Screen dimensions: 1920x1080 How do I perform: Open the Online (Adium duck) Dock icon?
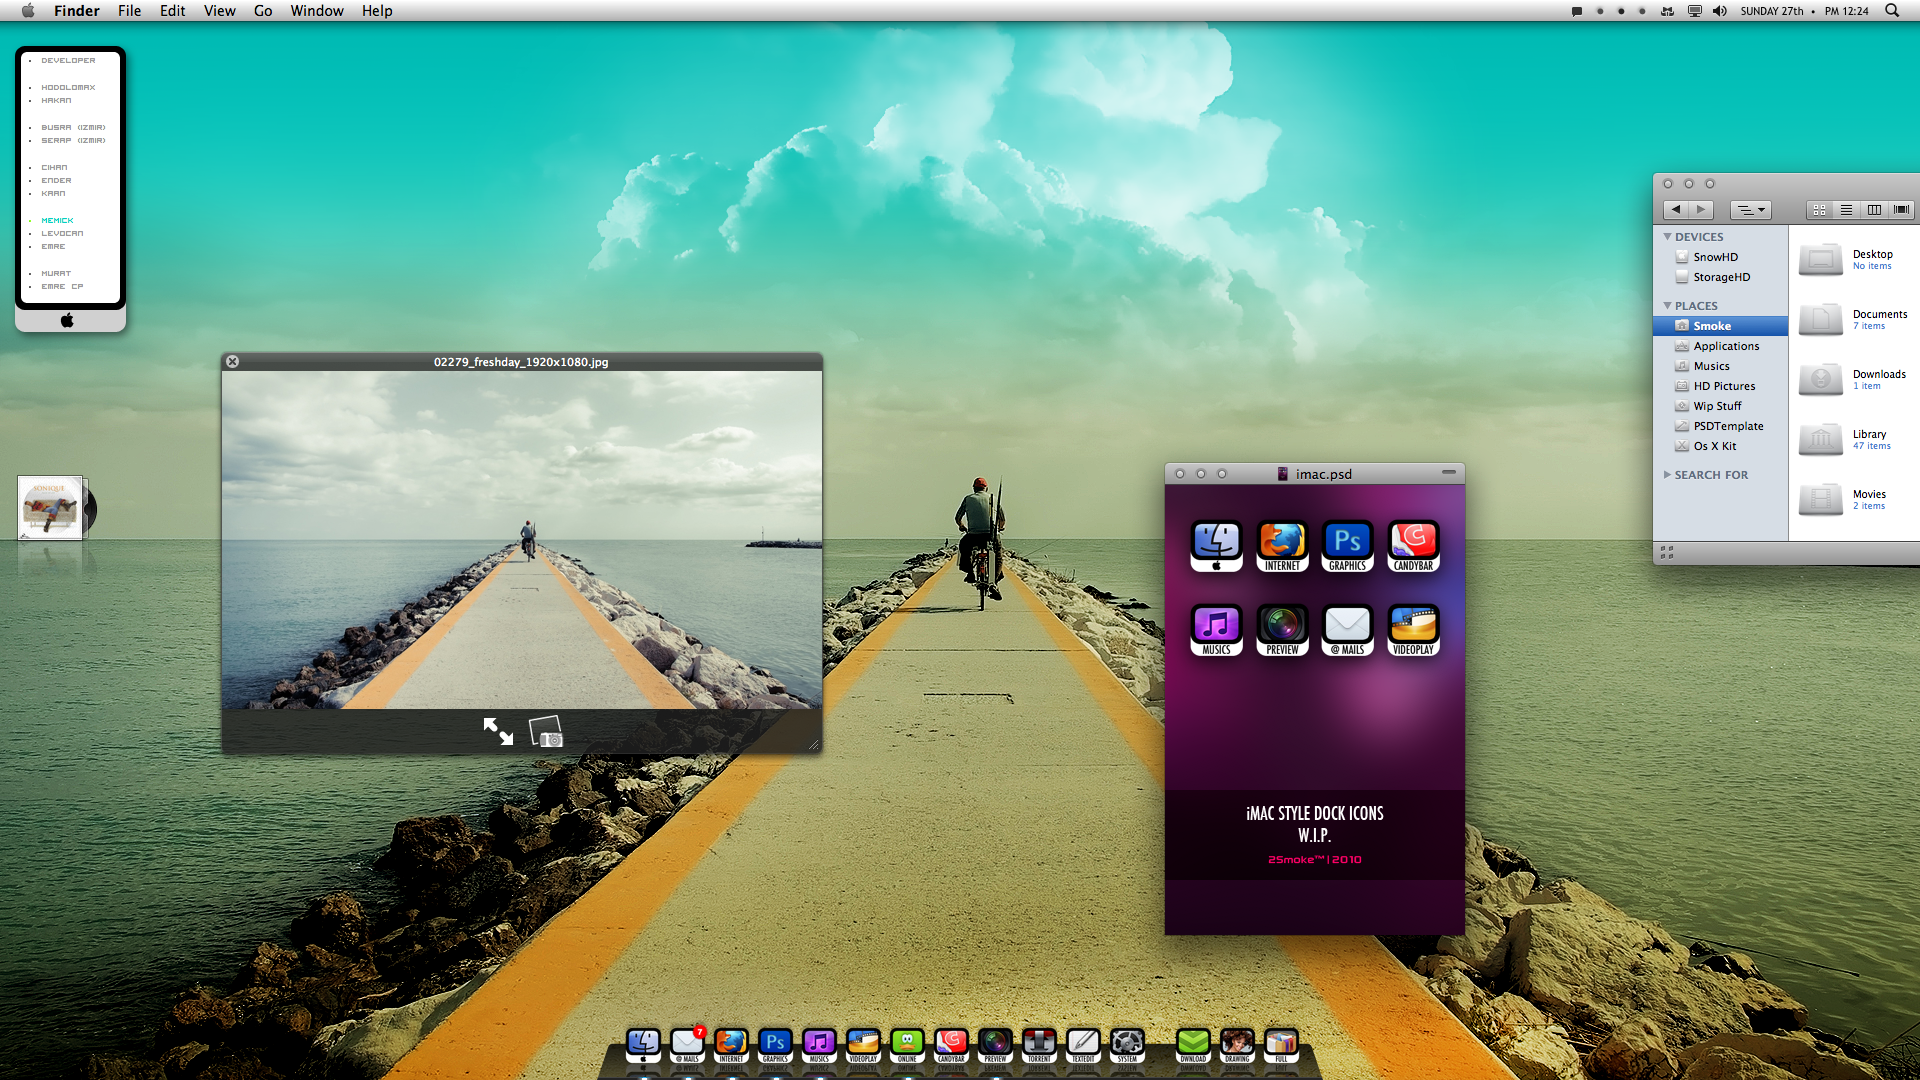coord(907,1044)
